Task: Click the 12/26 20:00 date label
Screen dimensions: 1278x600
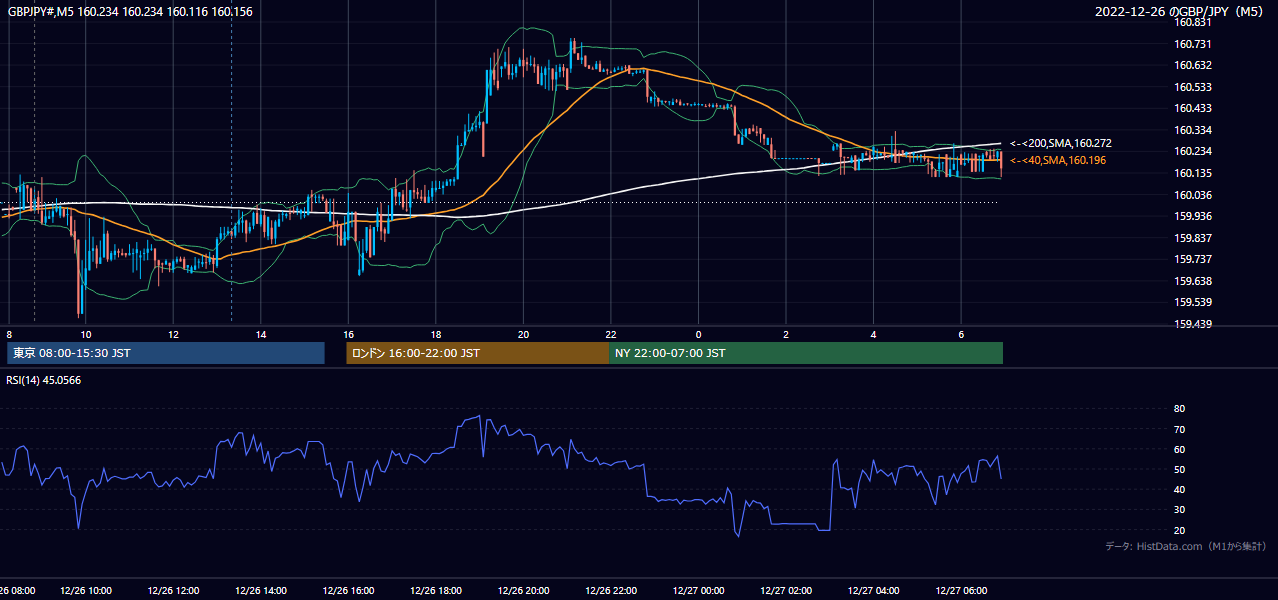Action: pyautogui.click(x=523, y=590)
